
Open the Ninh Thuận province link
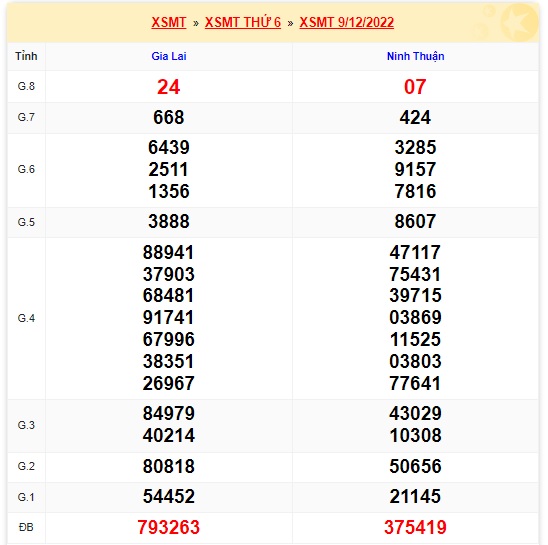click(x=416, y=56)
